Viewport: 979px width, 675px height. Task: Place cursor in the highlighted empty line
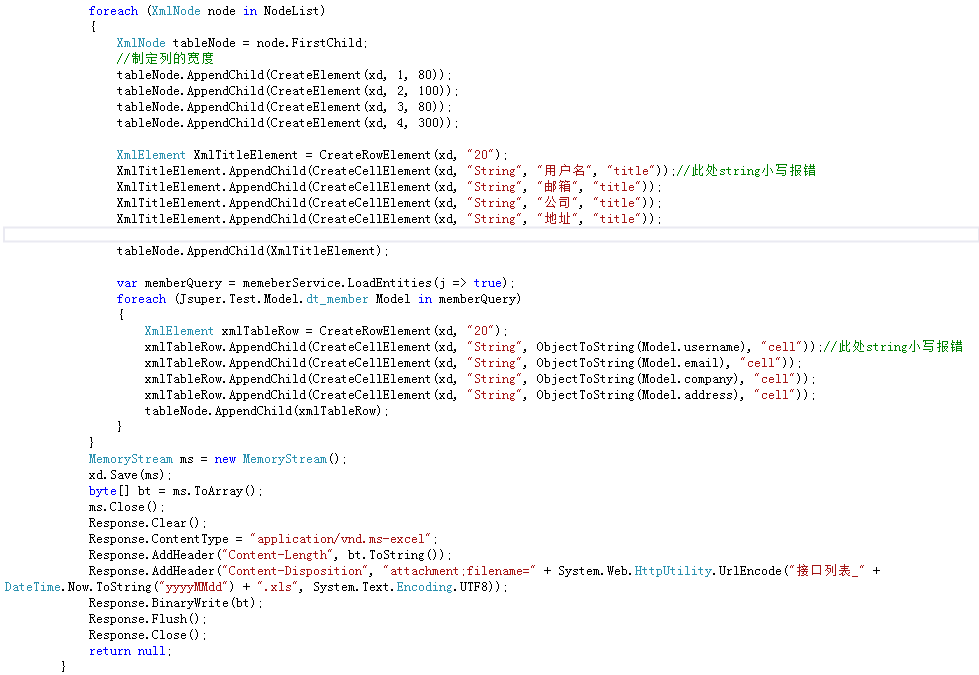(491, 235)
